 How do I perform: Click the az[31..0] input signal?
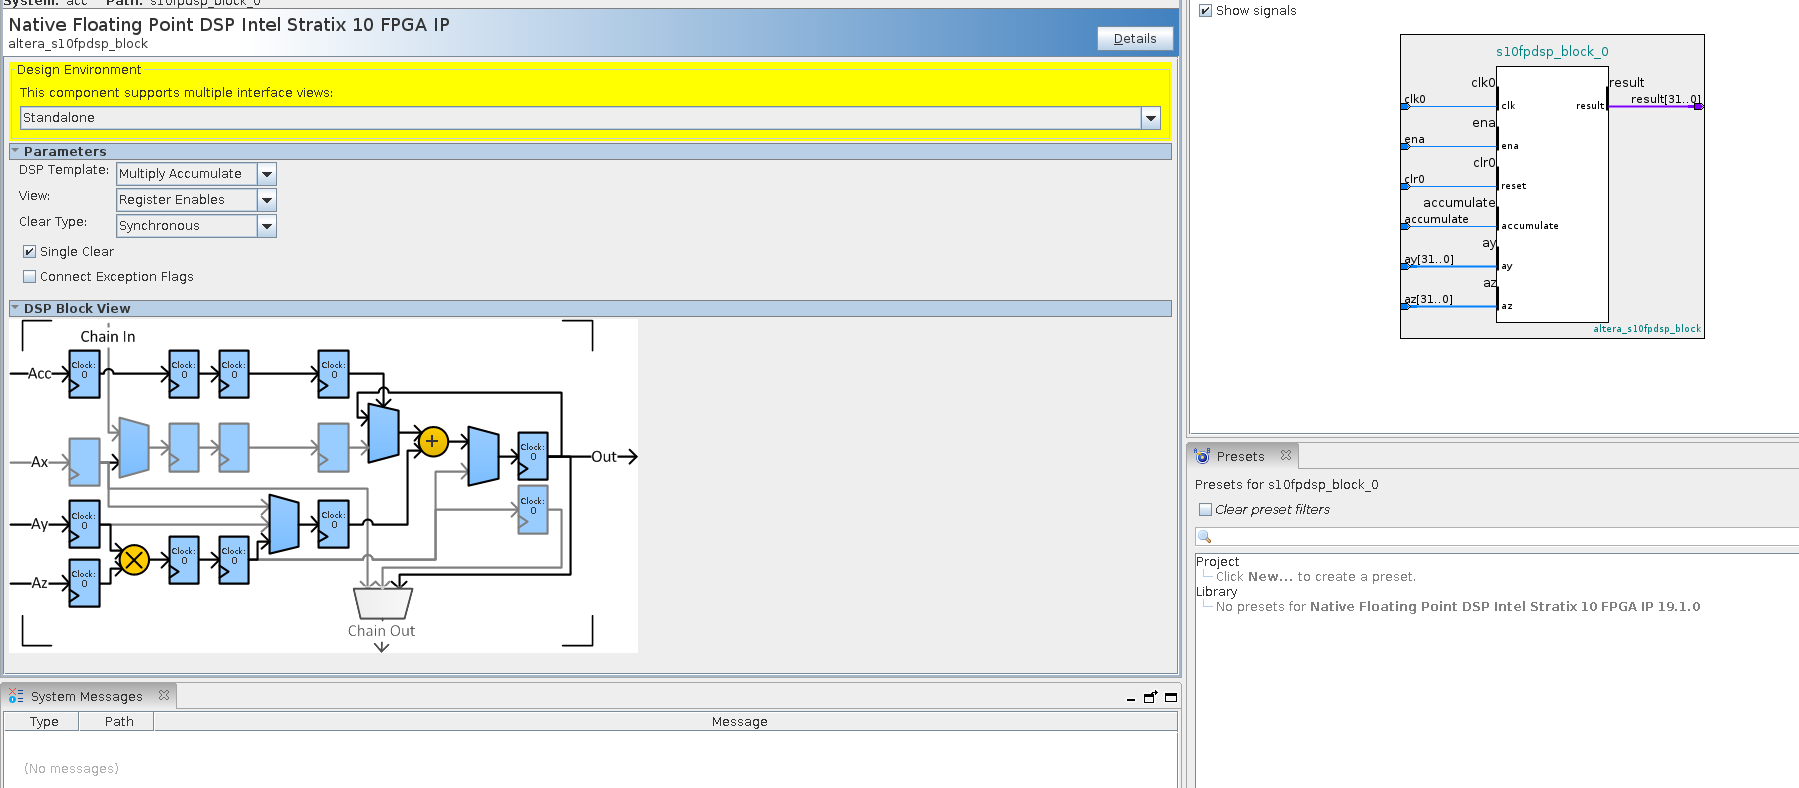coord(1428,299)
